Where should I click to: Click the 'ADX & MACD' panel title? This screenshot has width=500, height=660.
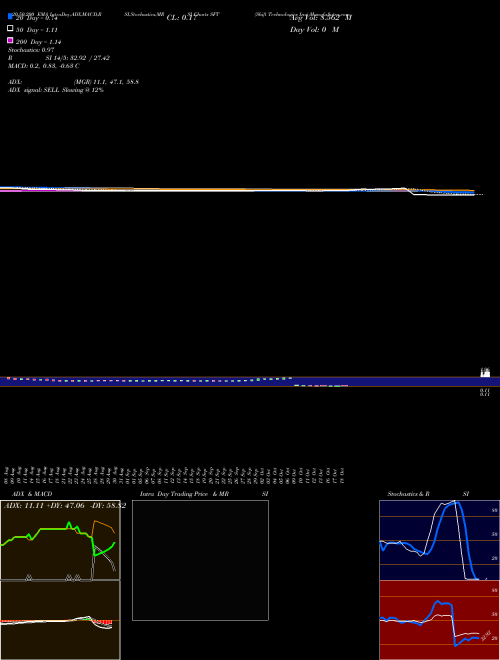(32, 494)
